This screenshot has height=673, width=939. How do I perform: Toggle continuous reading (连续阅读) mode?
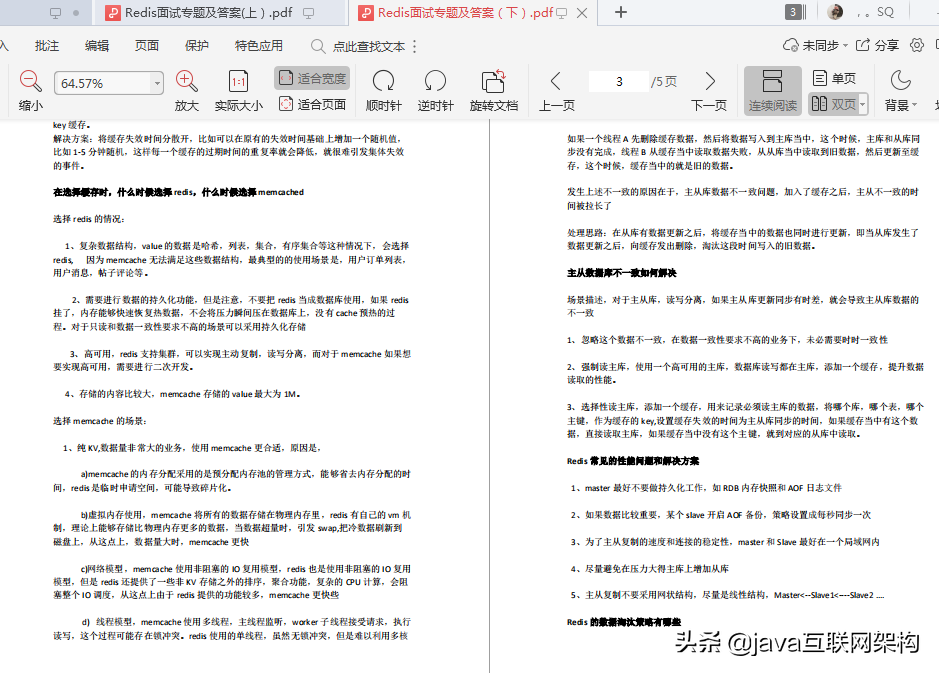pos(773,90)
